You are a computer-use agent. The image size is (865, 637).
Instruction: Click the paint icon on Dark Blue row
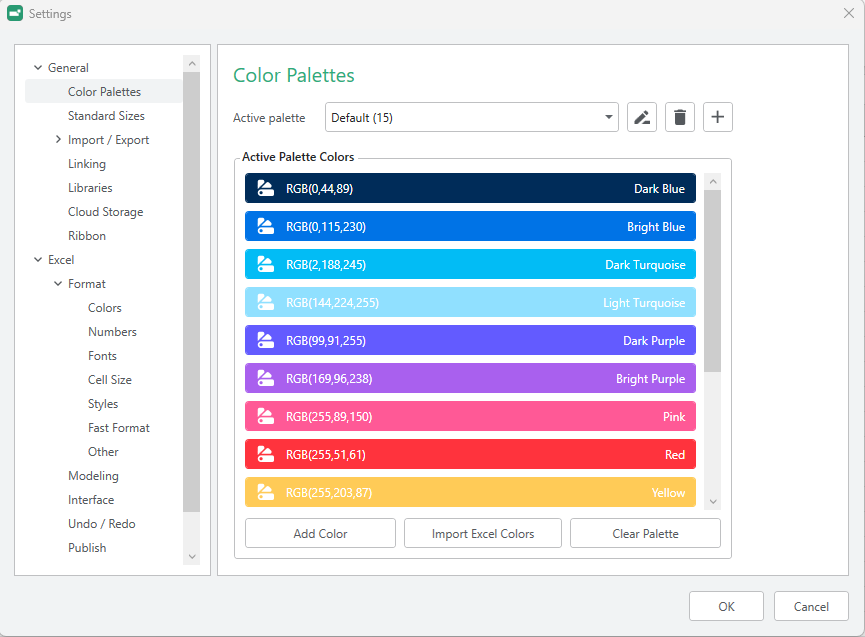tap(265, 189)
